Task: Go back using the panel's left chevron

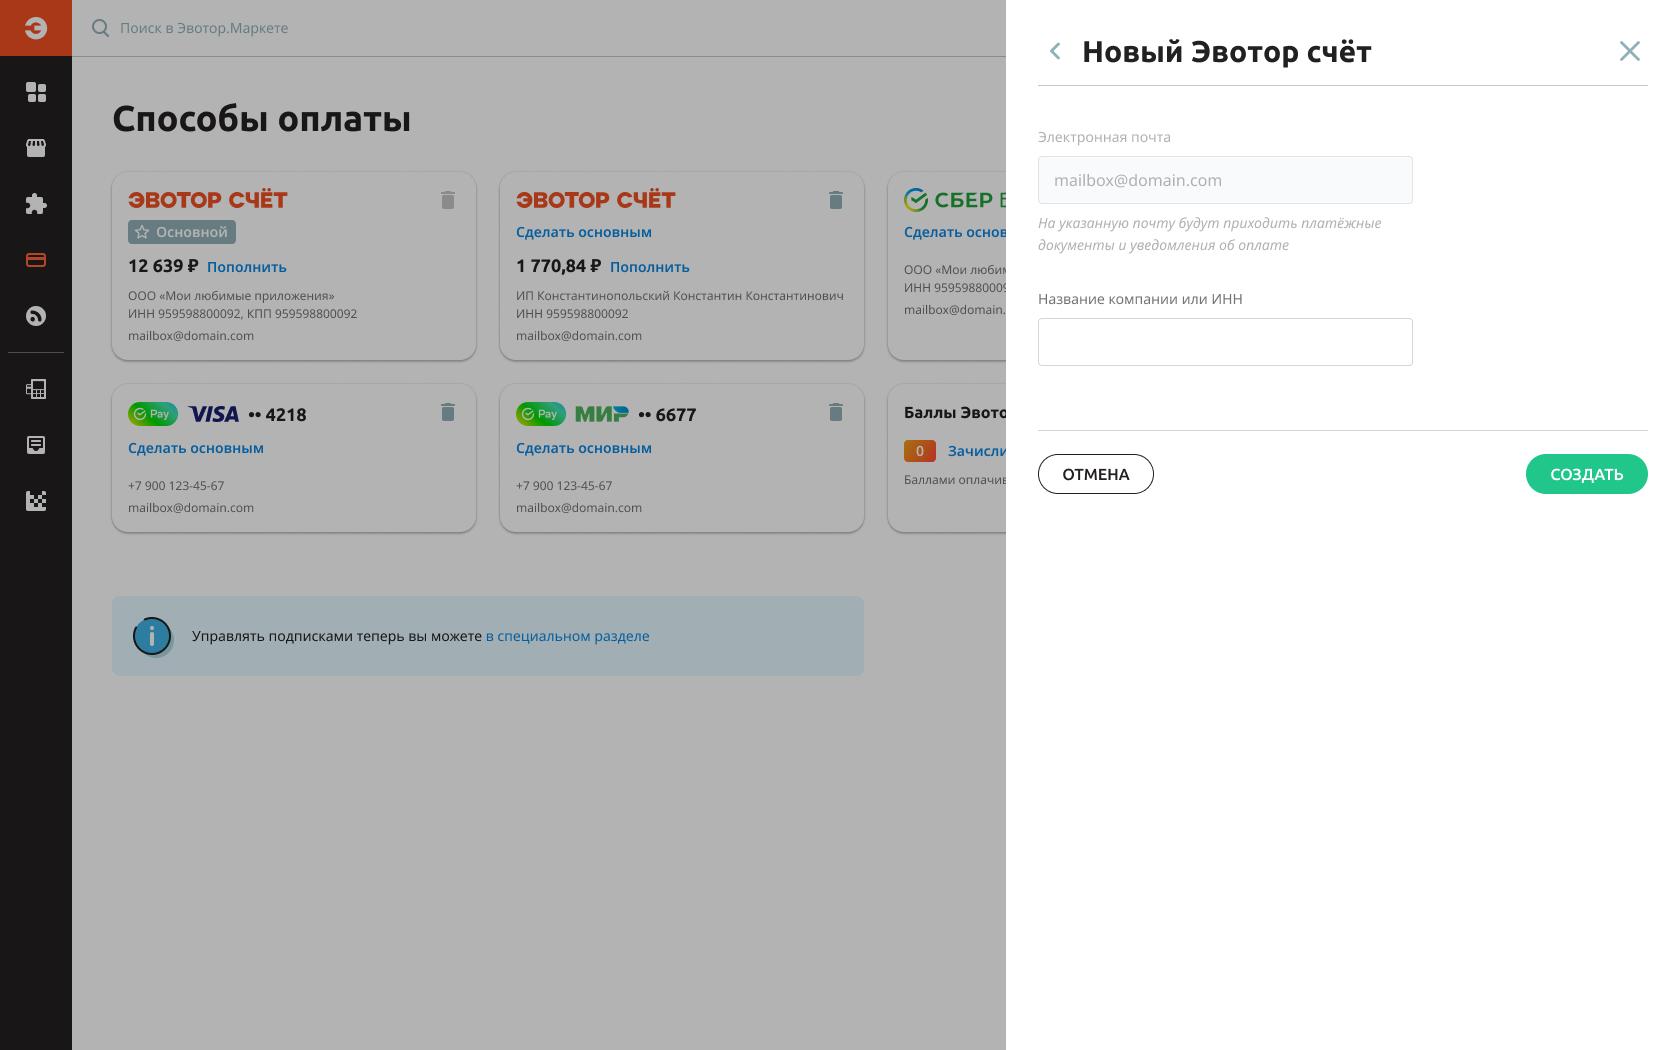Action: point(1055,51)
